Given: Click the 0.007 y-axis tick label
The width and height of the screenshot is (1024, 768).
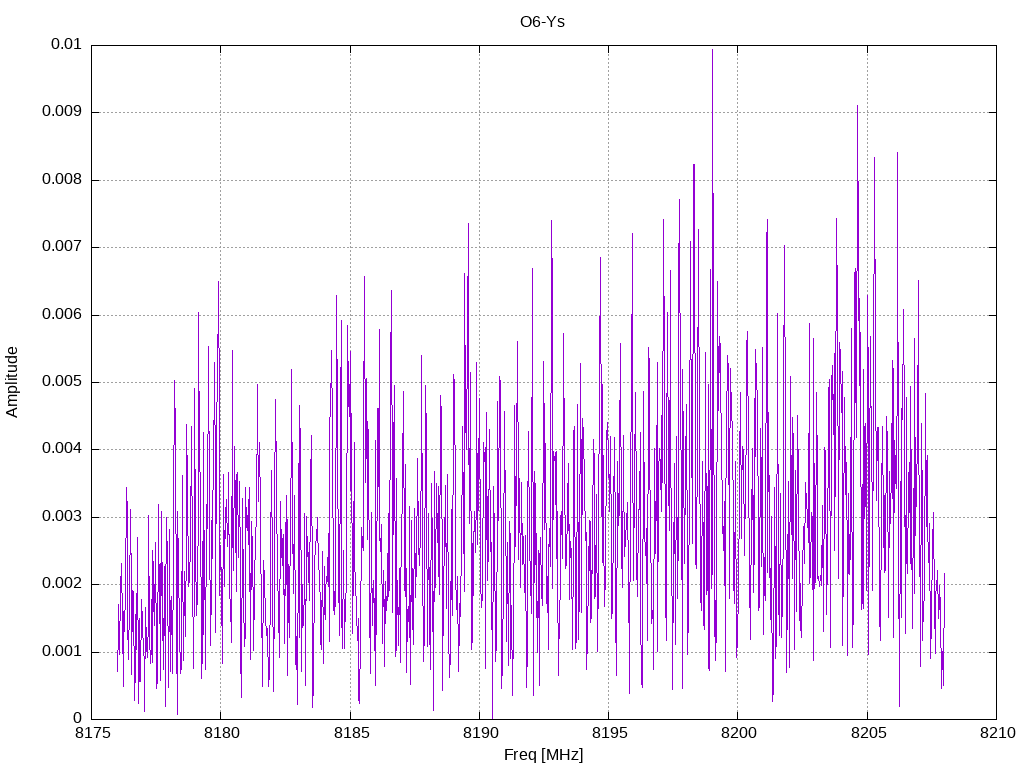Looking at the screenshot, I should coord(62,247).
